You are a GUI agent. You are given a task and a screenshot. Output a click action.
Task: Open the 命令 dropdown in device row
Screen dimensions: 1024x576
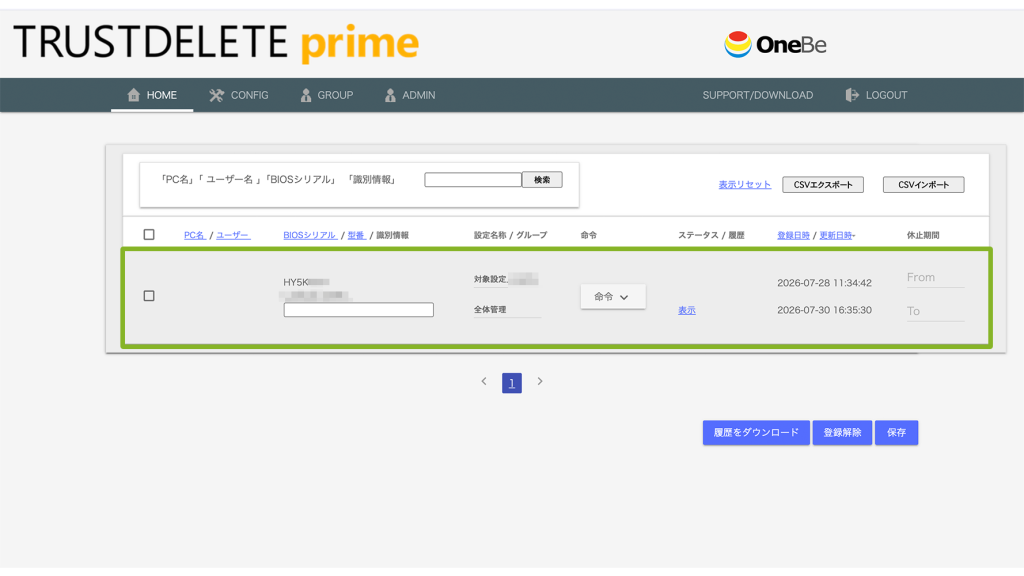[613, 296]
